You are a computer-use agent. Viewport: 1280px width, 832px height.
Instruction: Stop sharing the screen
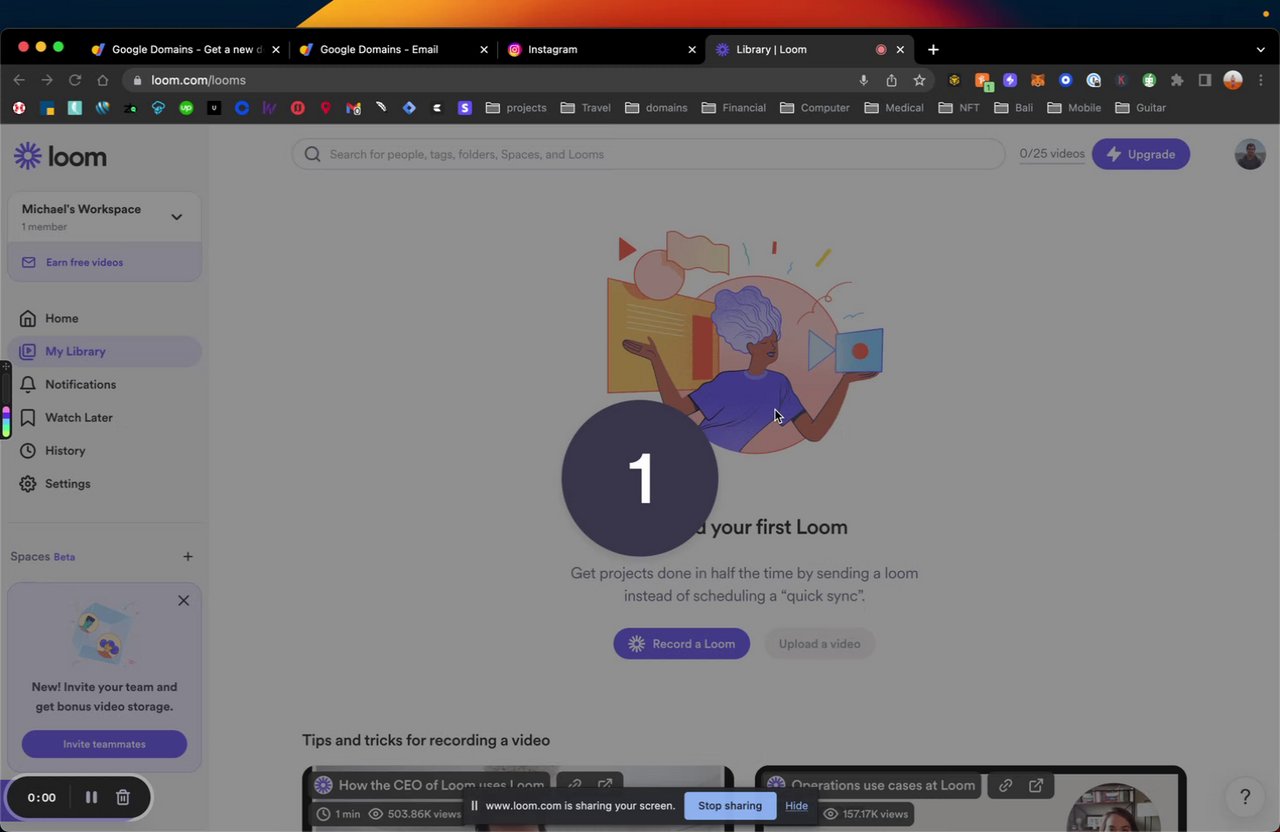pos(730,806)
